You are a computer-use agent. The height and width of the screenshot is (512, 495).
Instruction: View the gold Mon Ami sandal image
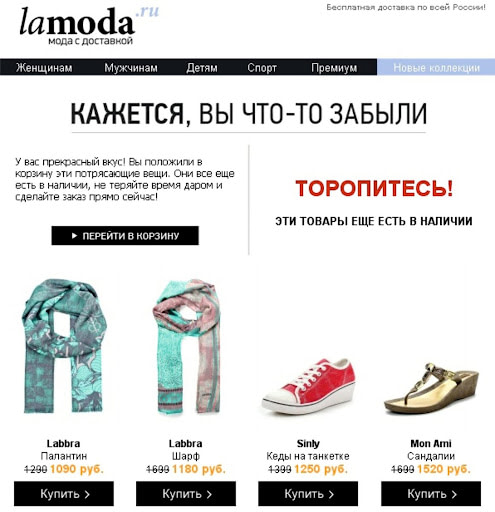[431, 389]
